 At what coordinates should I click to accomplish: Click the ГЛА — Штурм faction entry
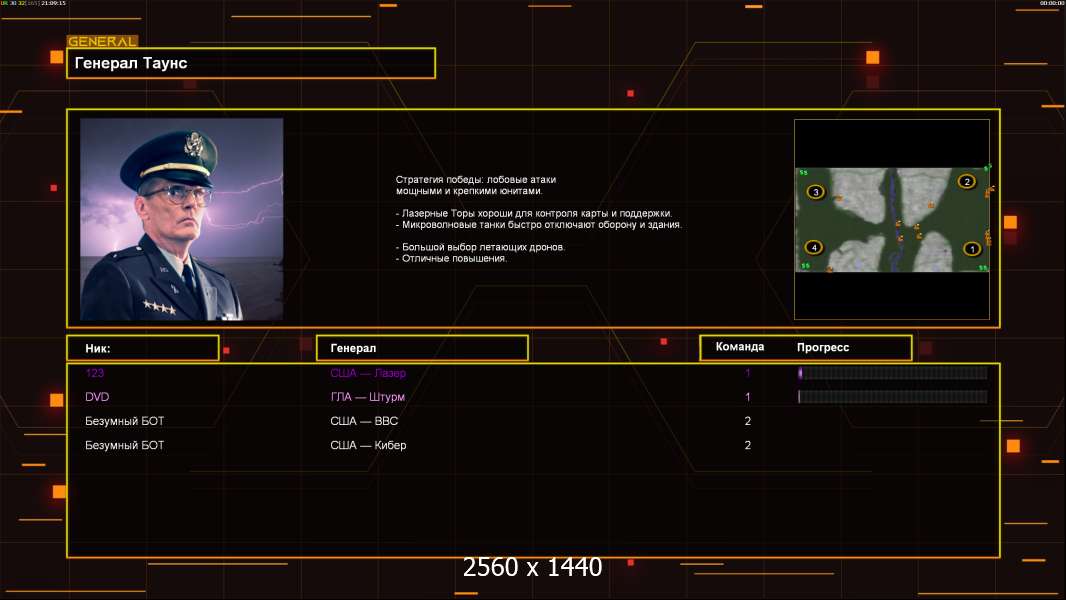pyautogui.click(x=367, y=397)
